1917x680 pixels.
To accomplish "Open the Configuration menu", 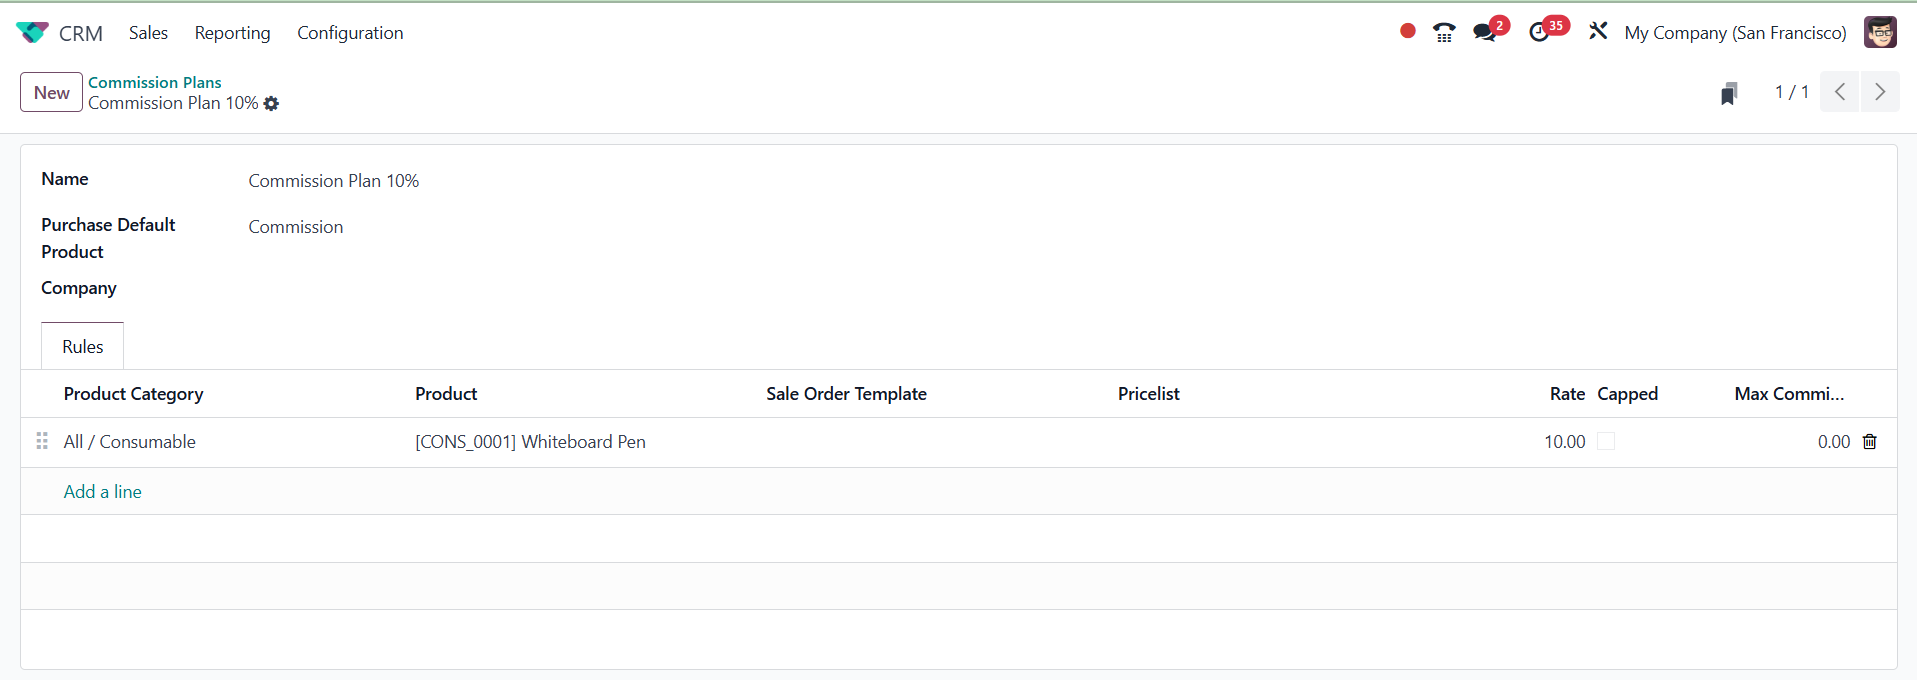I will (350, 33).
